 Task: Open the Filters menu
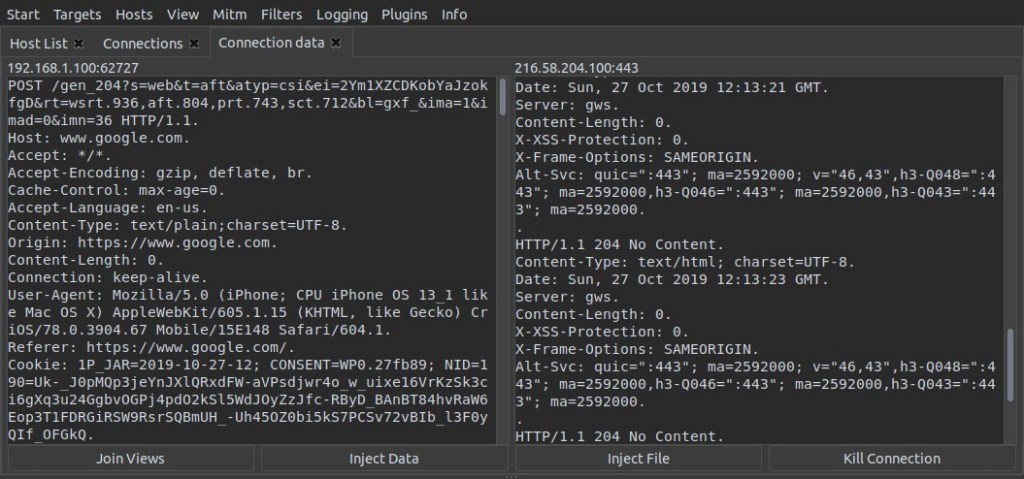pyautogui.click(x=281, y=15)
